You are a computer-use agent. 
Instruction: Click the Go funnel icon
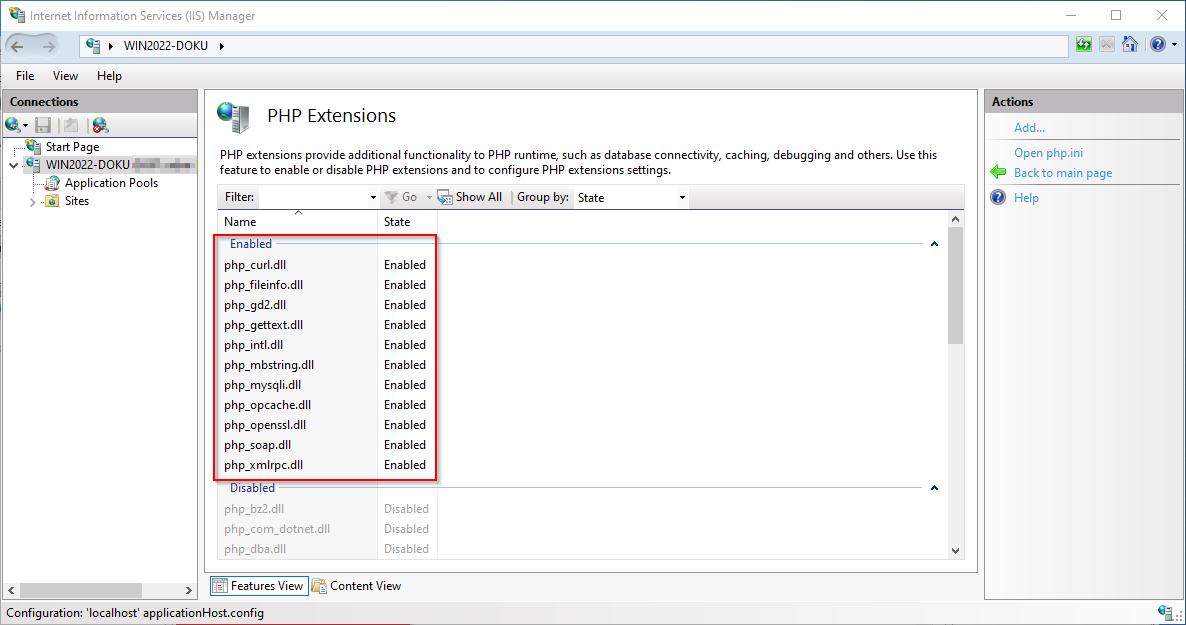click(391, 197)
